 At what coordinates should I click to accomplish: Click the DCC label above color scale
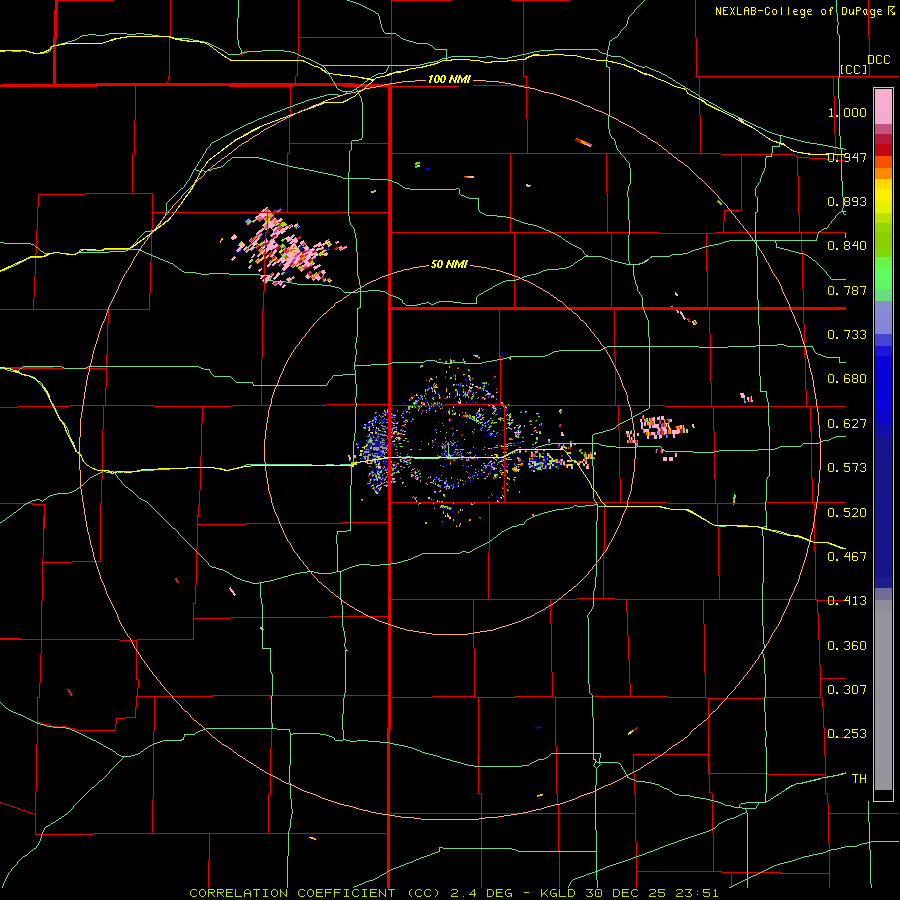click(x=878, y=60)
